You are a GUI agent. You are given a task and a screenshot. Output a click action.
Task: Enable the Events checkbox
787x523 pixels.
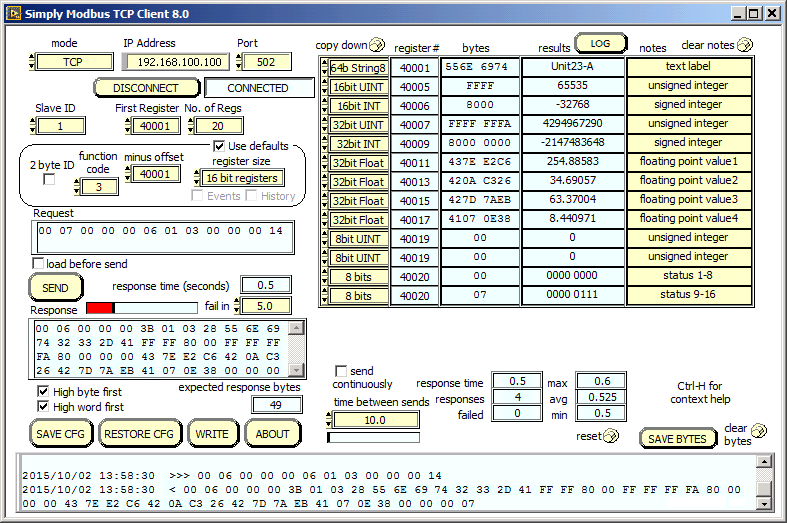197,195
